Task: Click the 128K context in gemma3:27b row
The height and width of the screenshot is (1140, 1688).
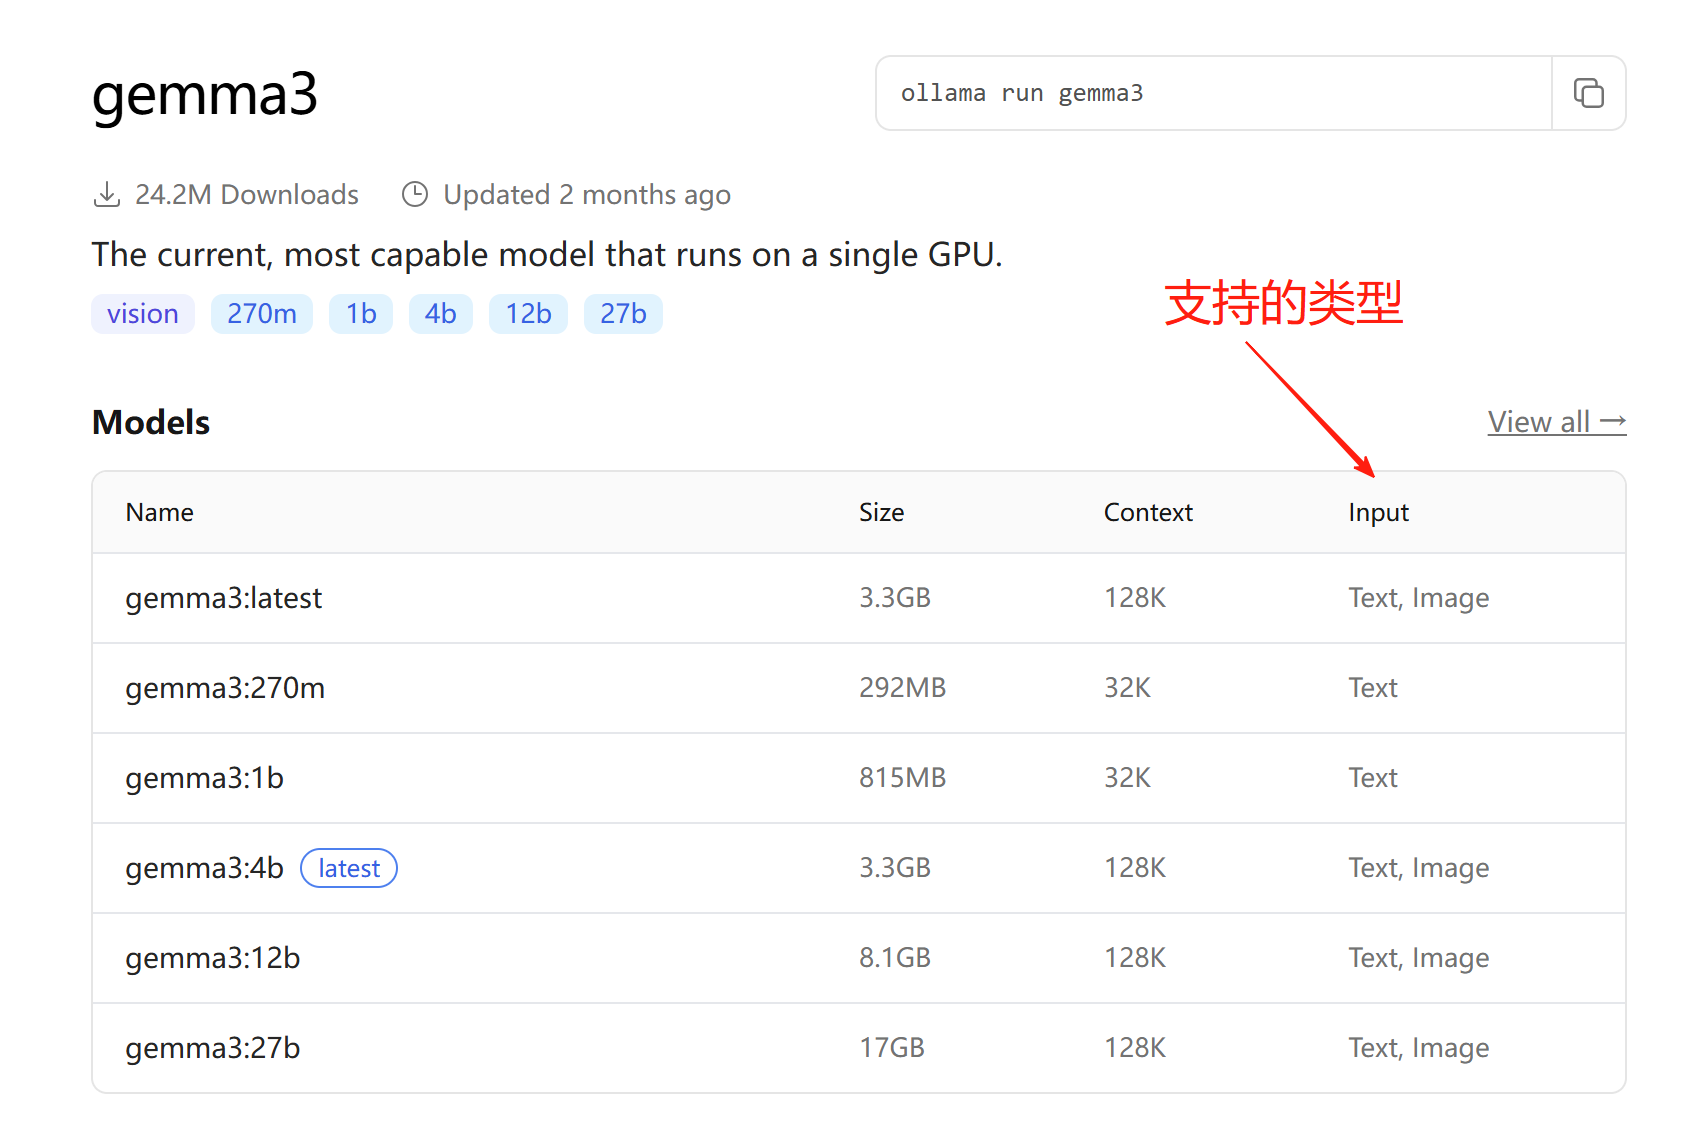Action: [1135, 1048]
